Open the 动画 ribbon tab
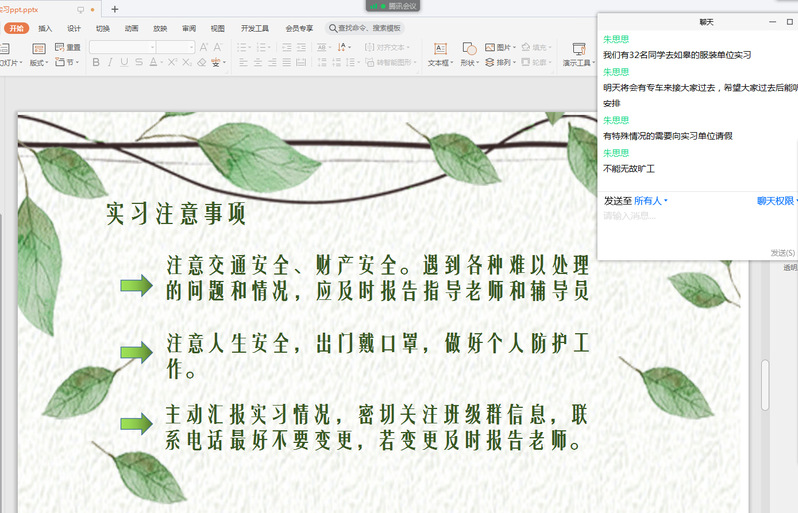 [x=132, y=28]
